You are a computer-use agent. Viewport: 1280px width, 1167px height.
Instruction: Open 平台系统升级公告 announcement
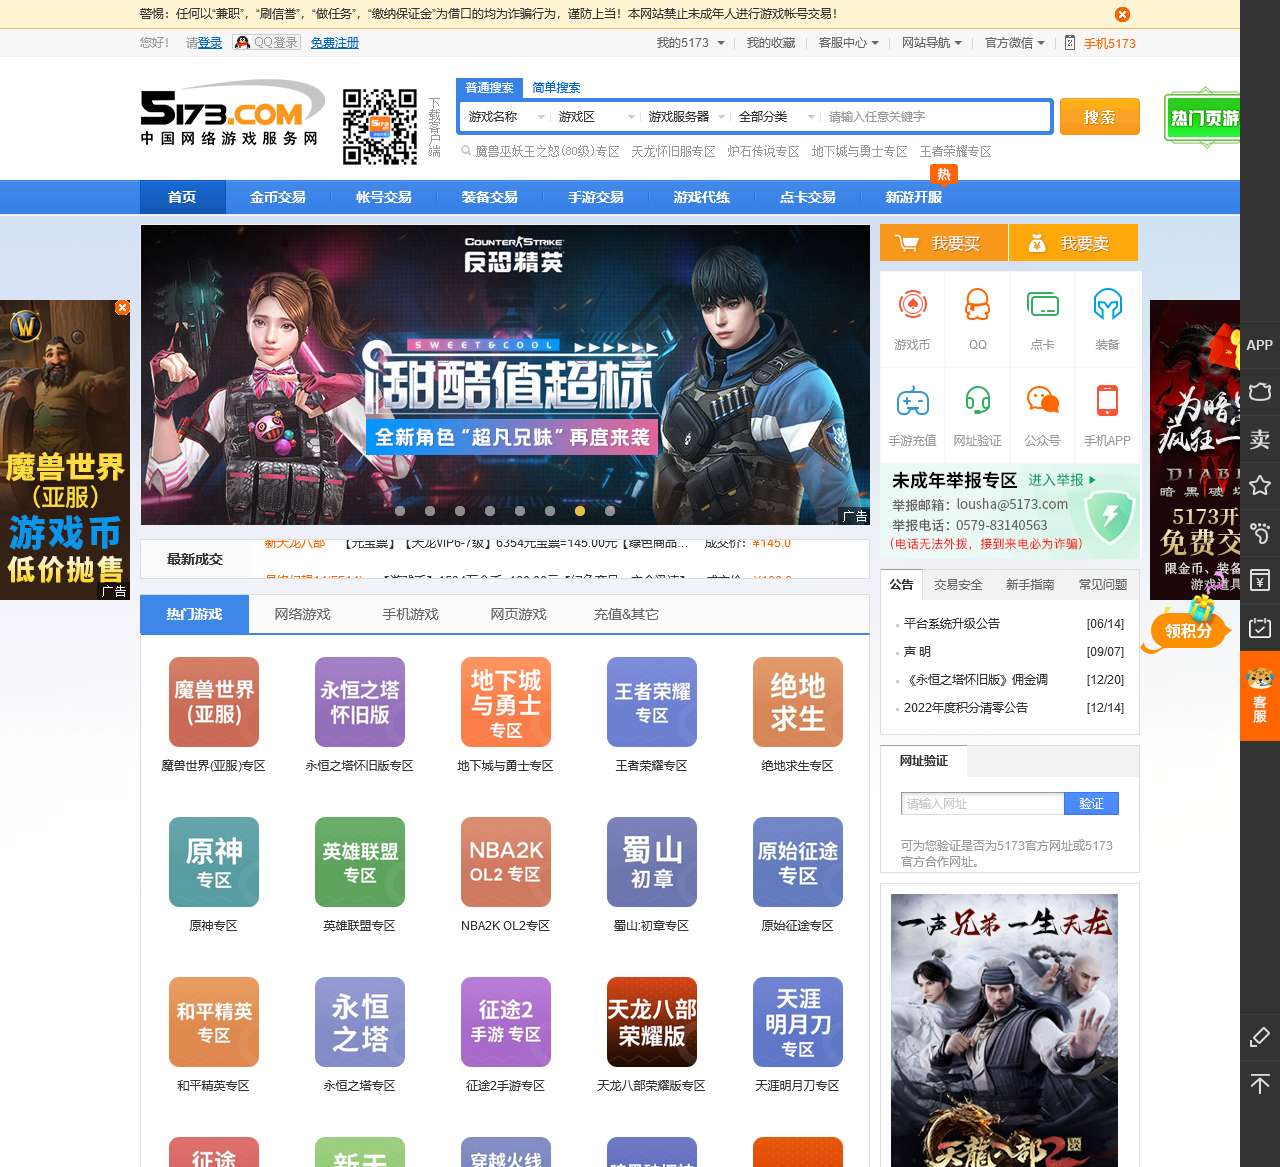point(952,623)
